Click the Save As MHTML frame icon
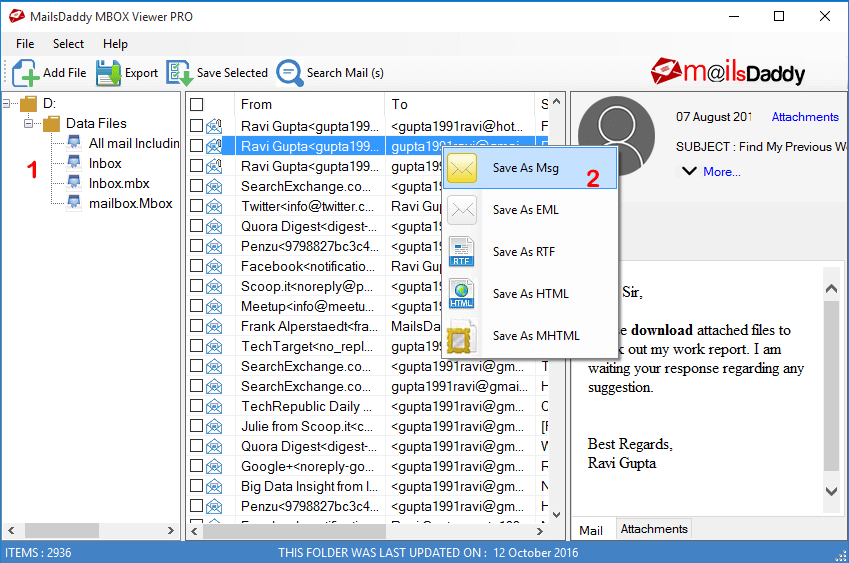 (461, 336)
